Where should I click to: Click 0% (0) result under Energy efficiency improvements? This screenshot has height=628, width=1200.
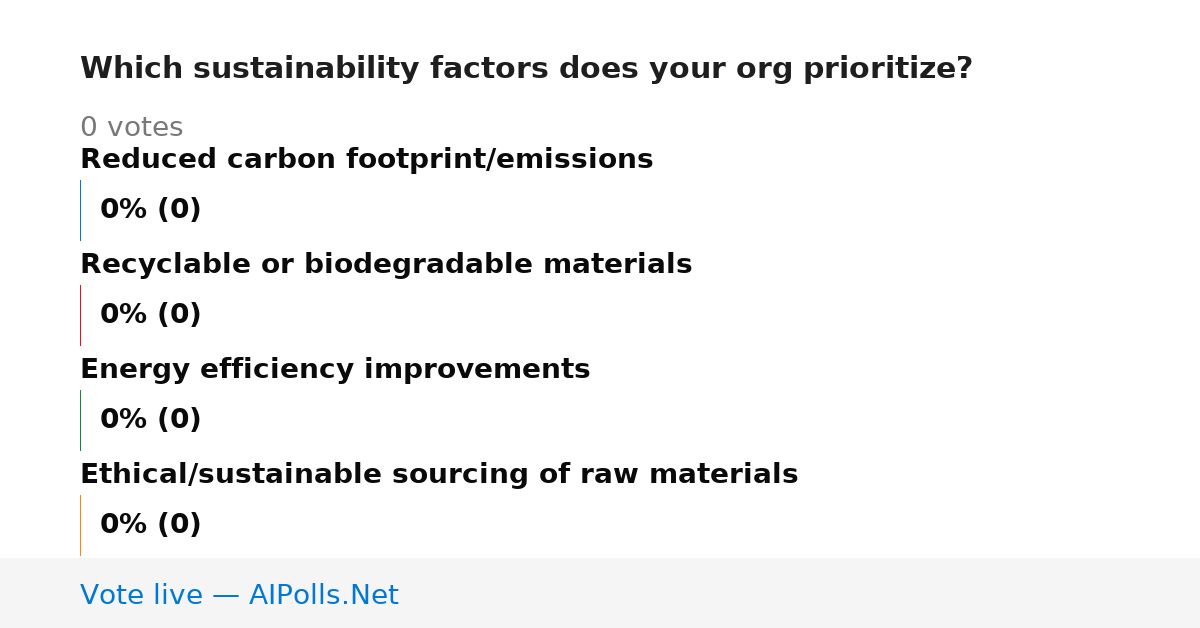(151, 420)
